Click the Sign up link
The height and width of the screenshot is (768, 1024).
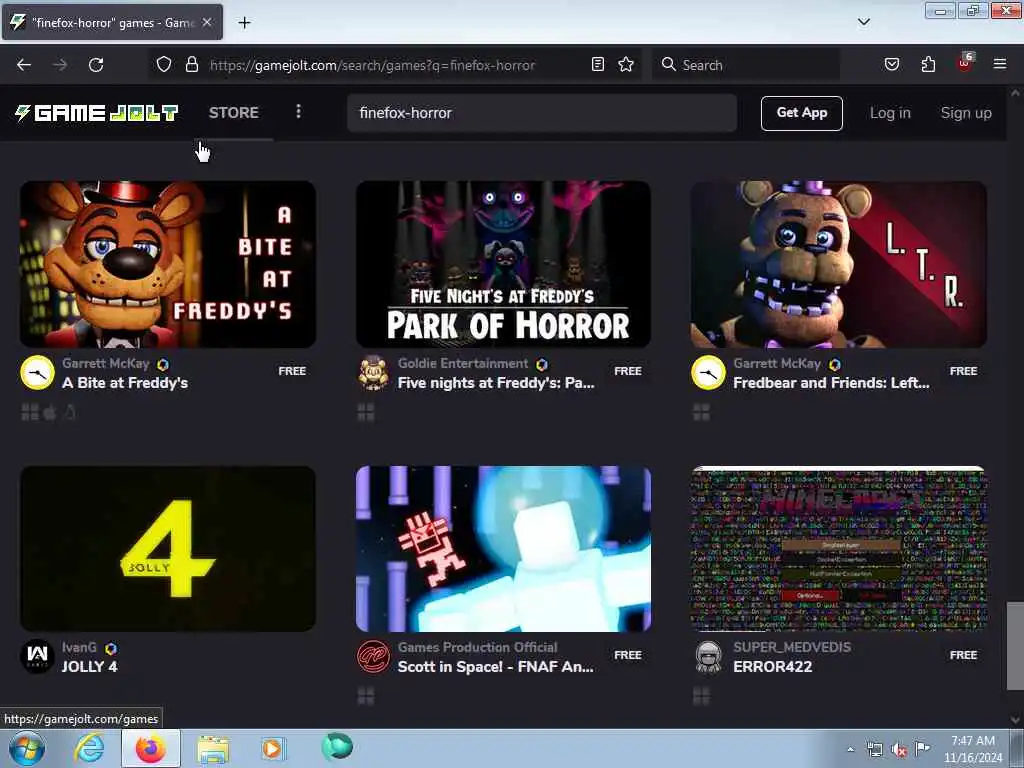(x=966, y=113)
